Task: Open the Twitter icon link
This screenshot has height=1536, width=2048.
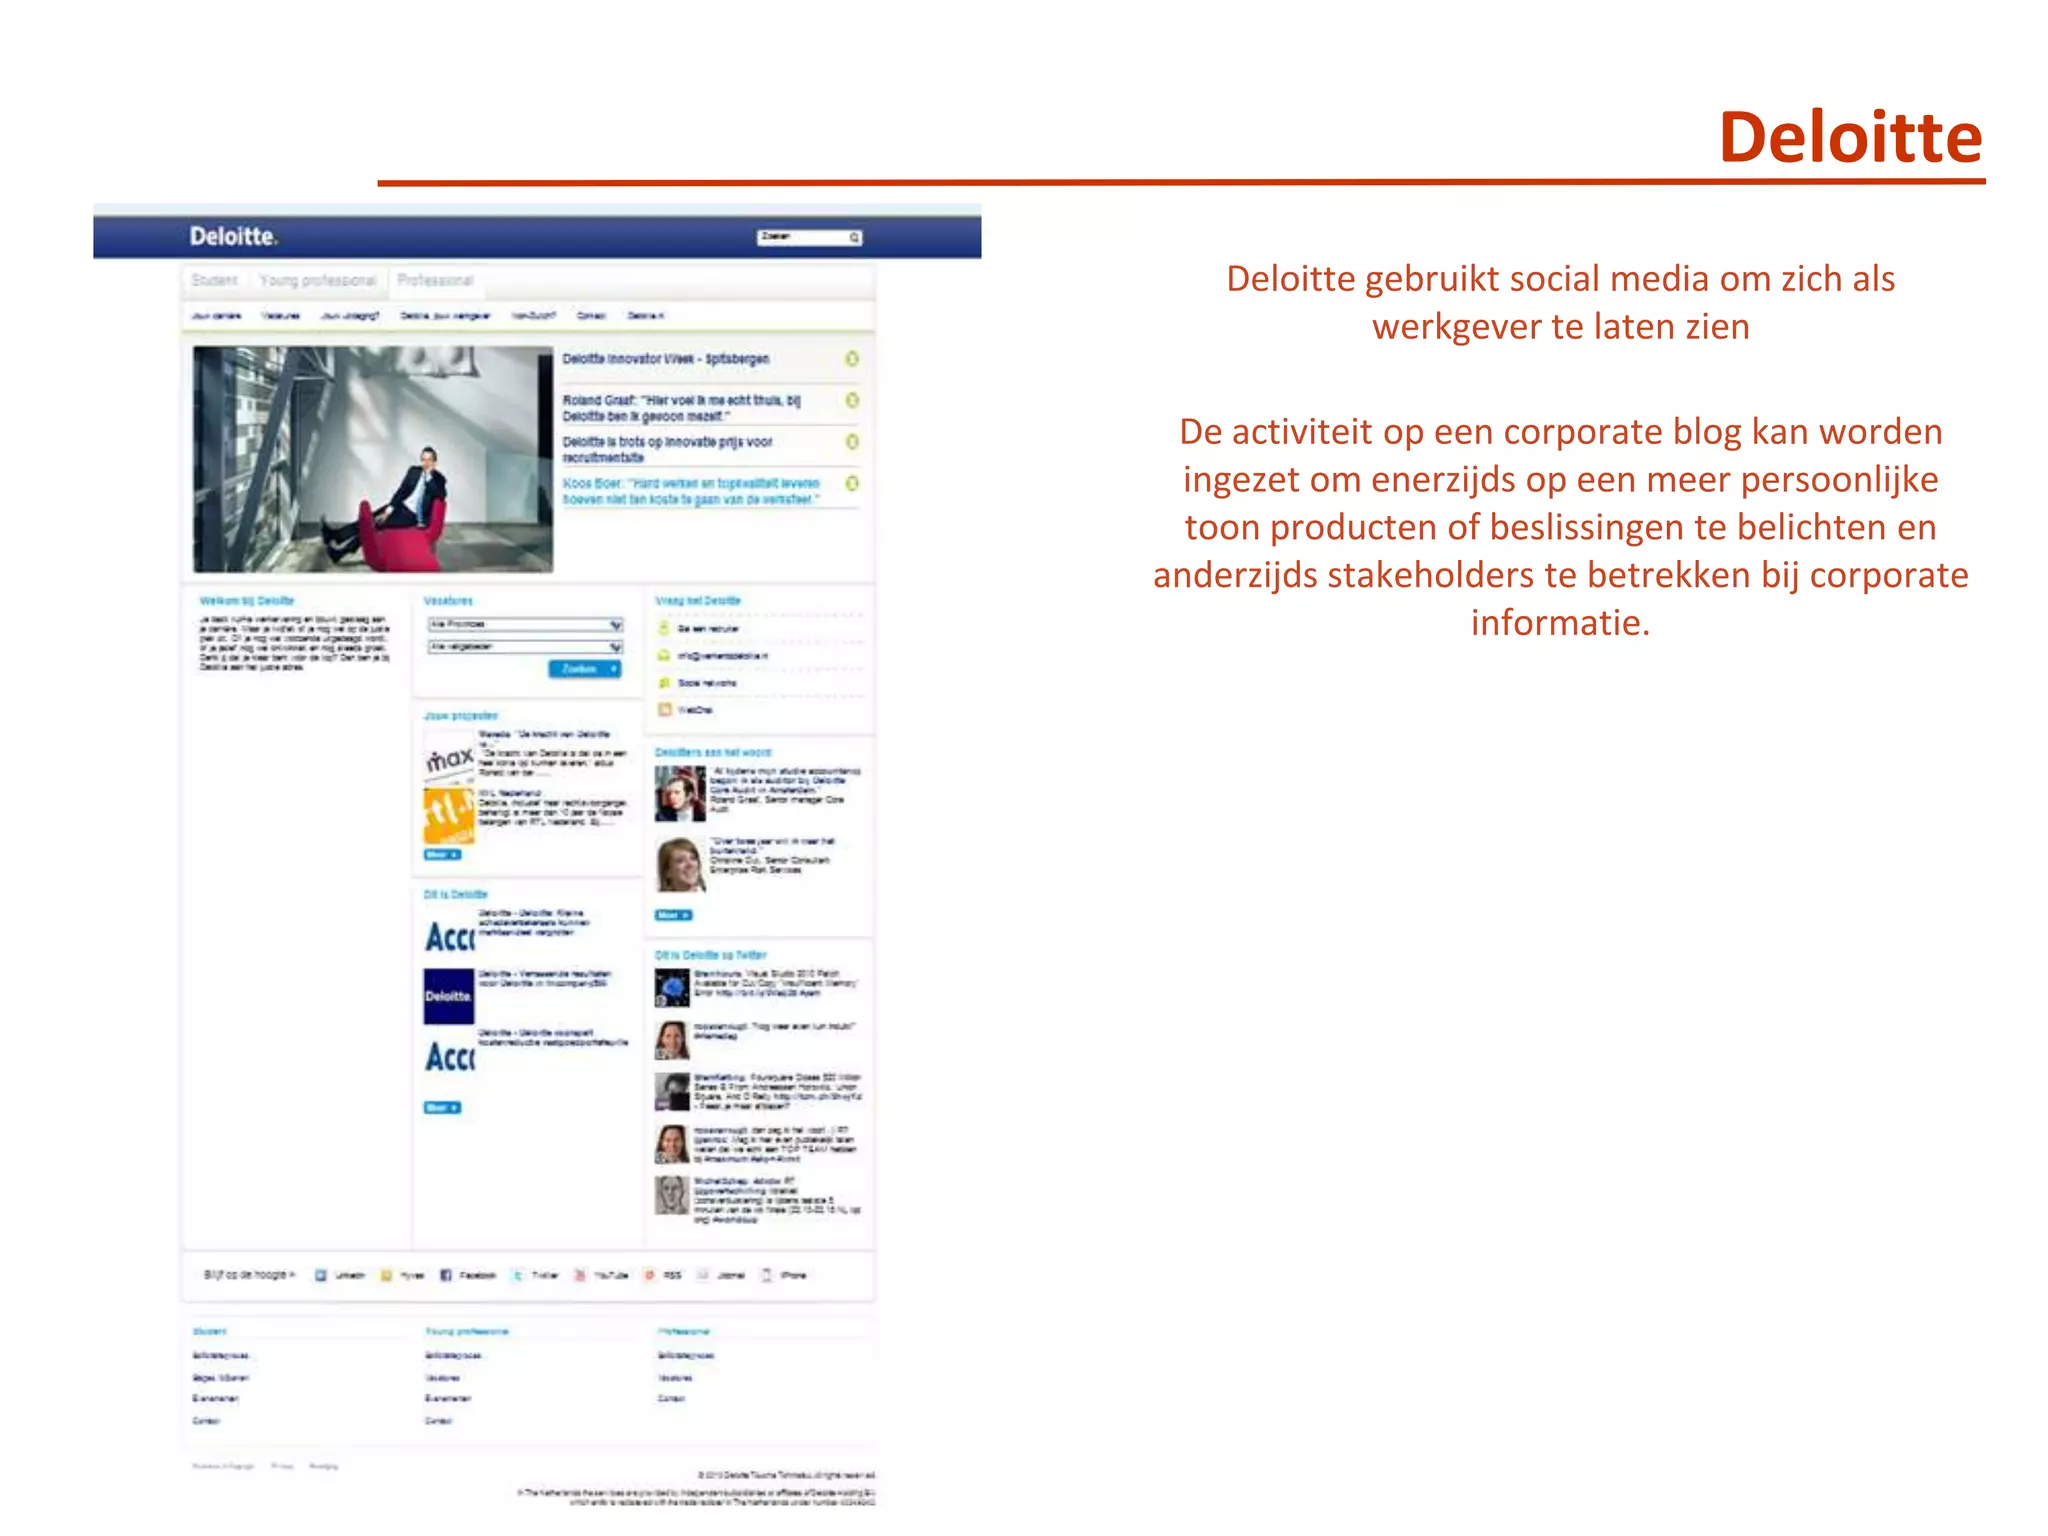Action: pos(518,1275)
